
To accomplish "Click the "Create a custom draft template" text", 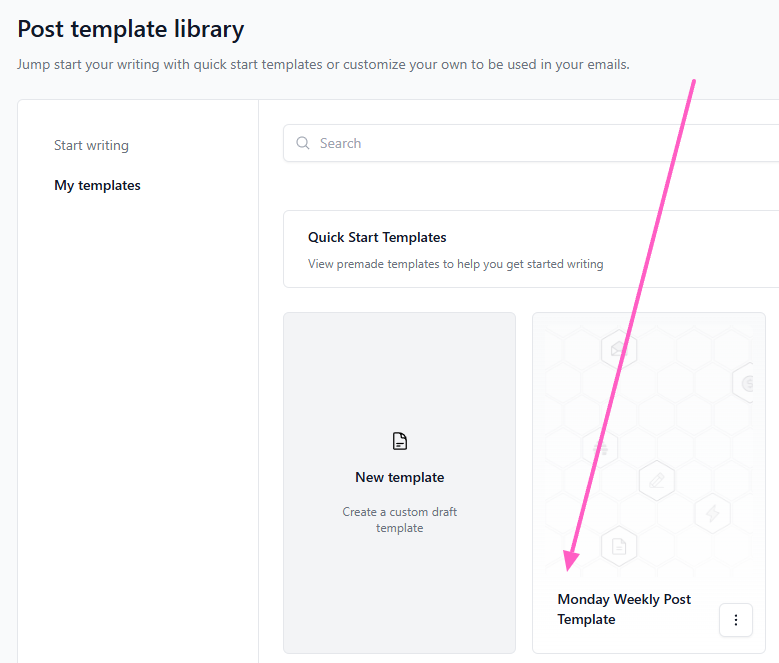I will [x=399, y=520].
